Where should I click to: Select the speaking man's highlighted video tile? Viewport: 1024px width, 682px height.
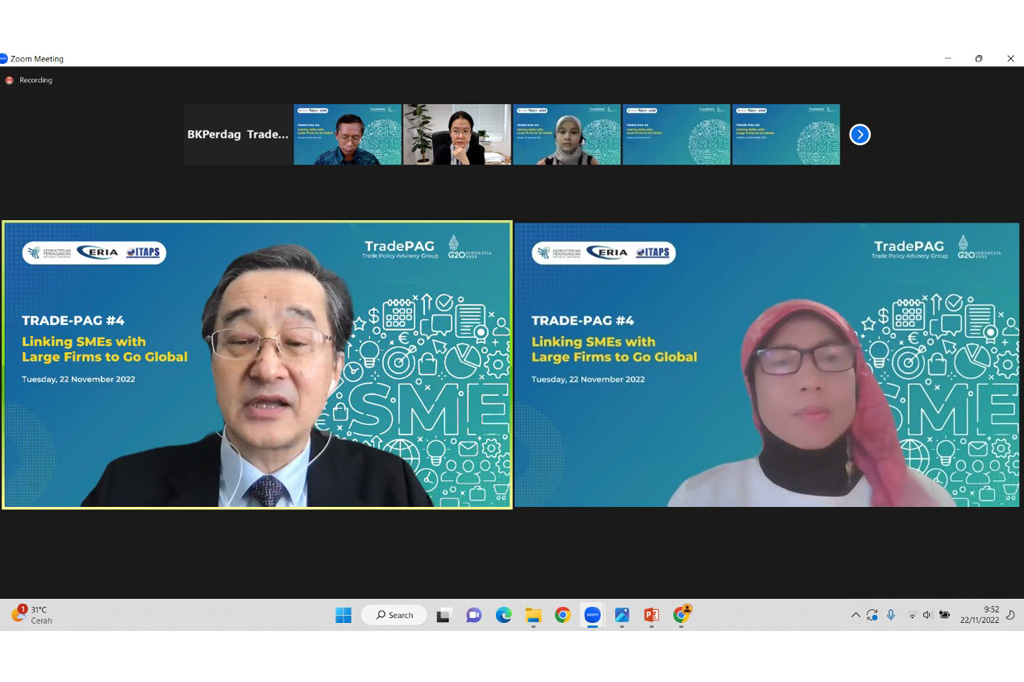click(257, 365)
